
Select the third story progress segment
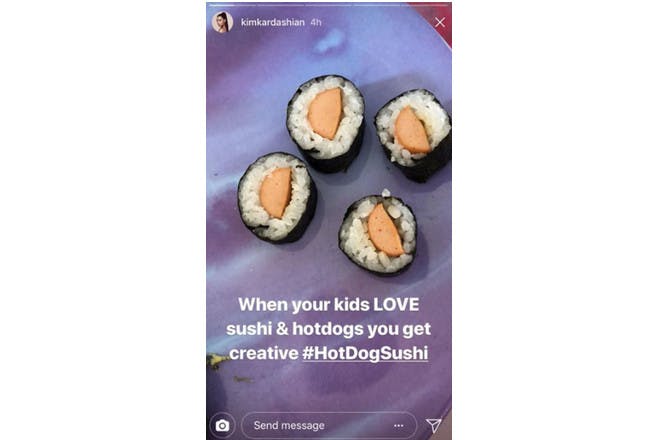[329, 5]
